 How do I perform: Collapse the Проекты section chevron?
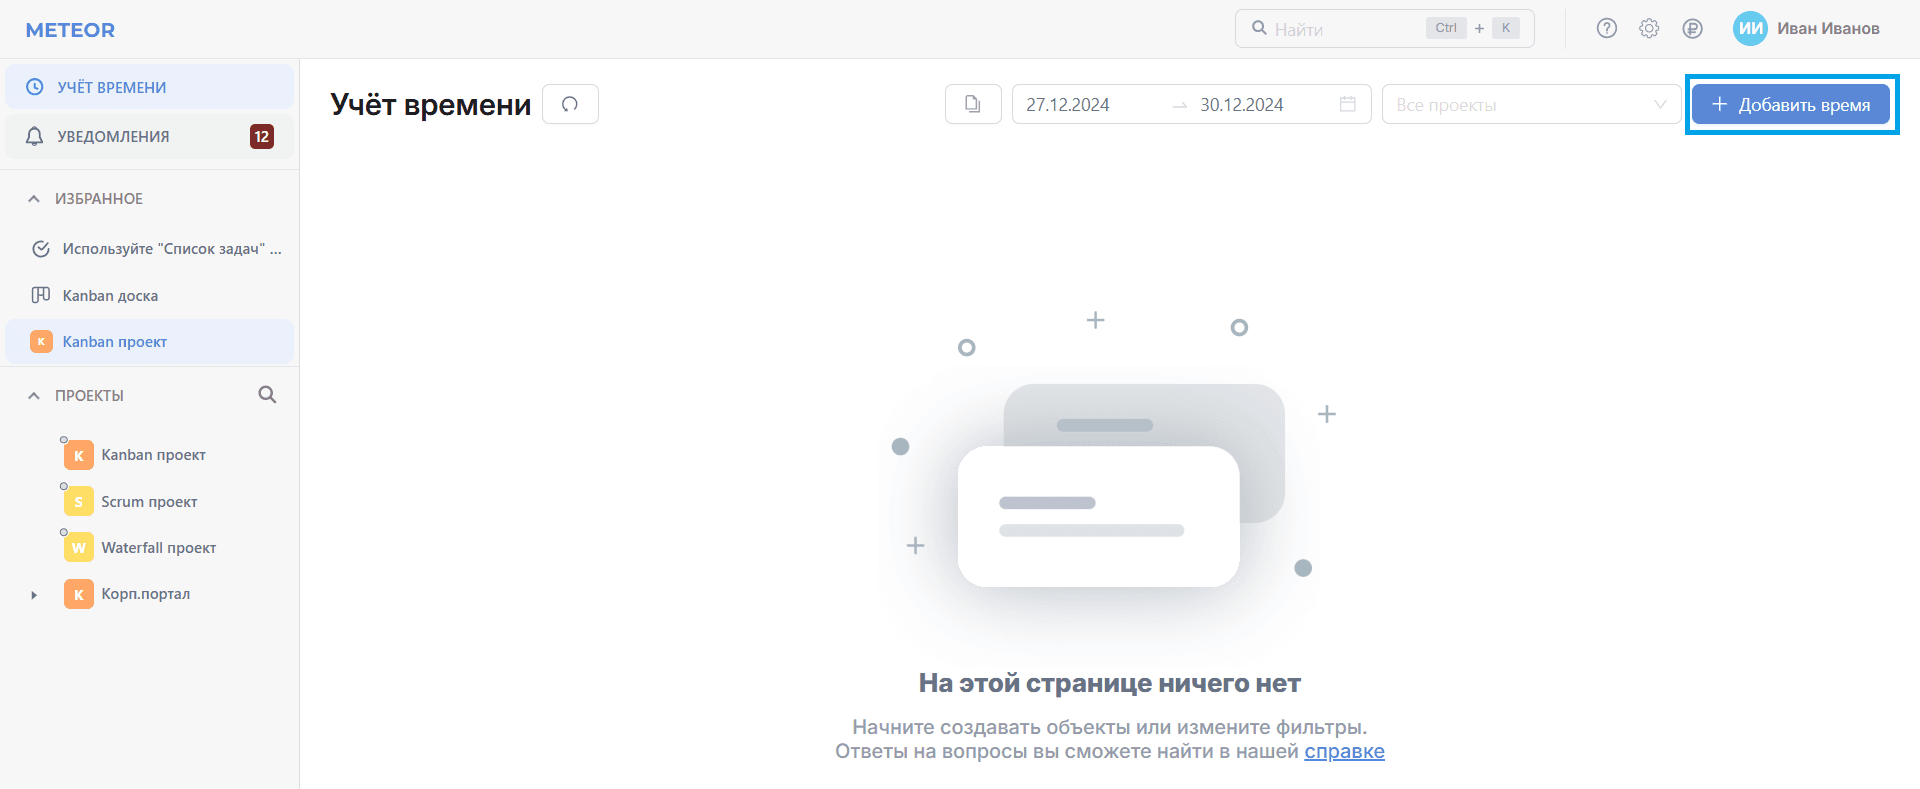[x=34, y=396]
